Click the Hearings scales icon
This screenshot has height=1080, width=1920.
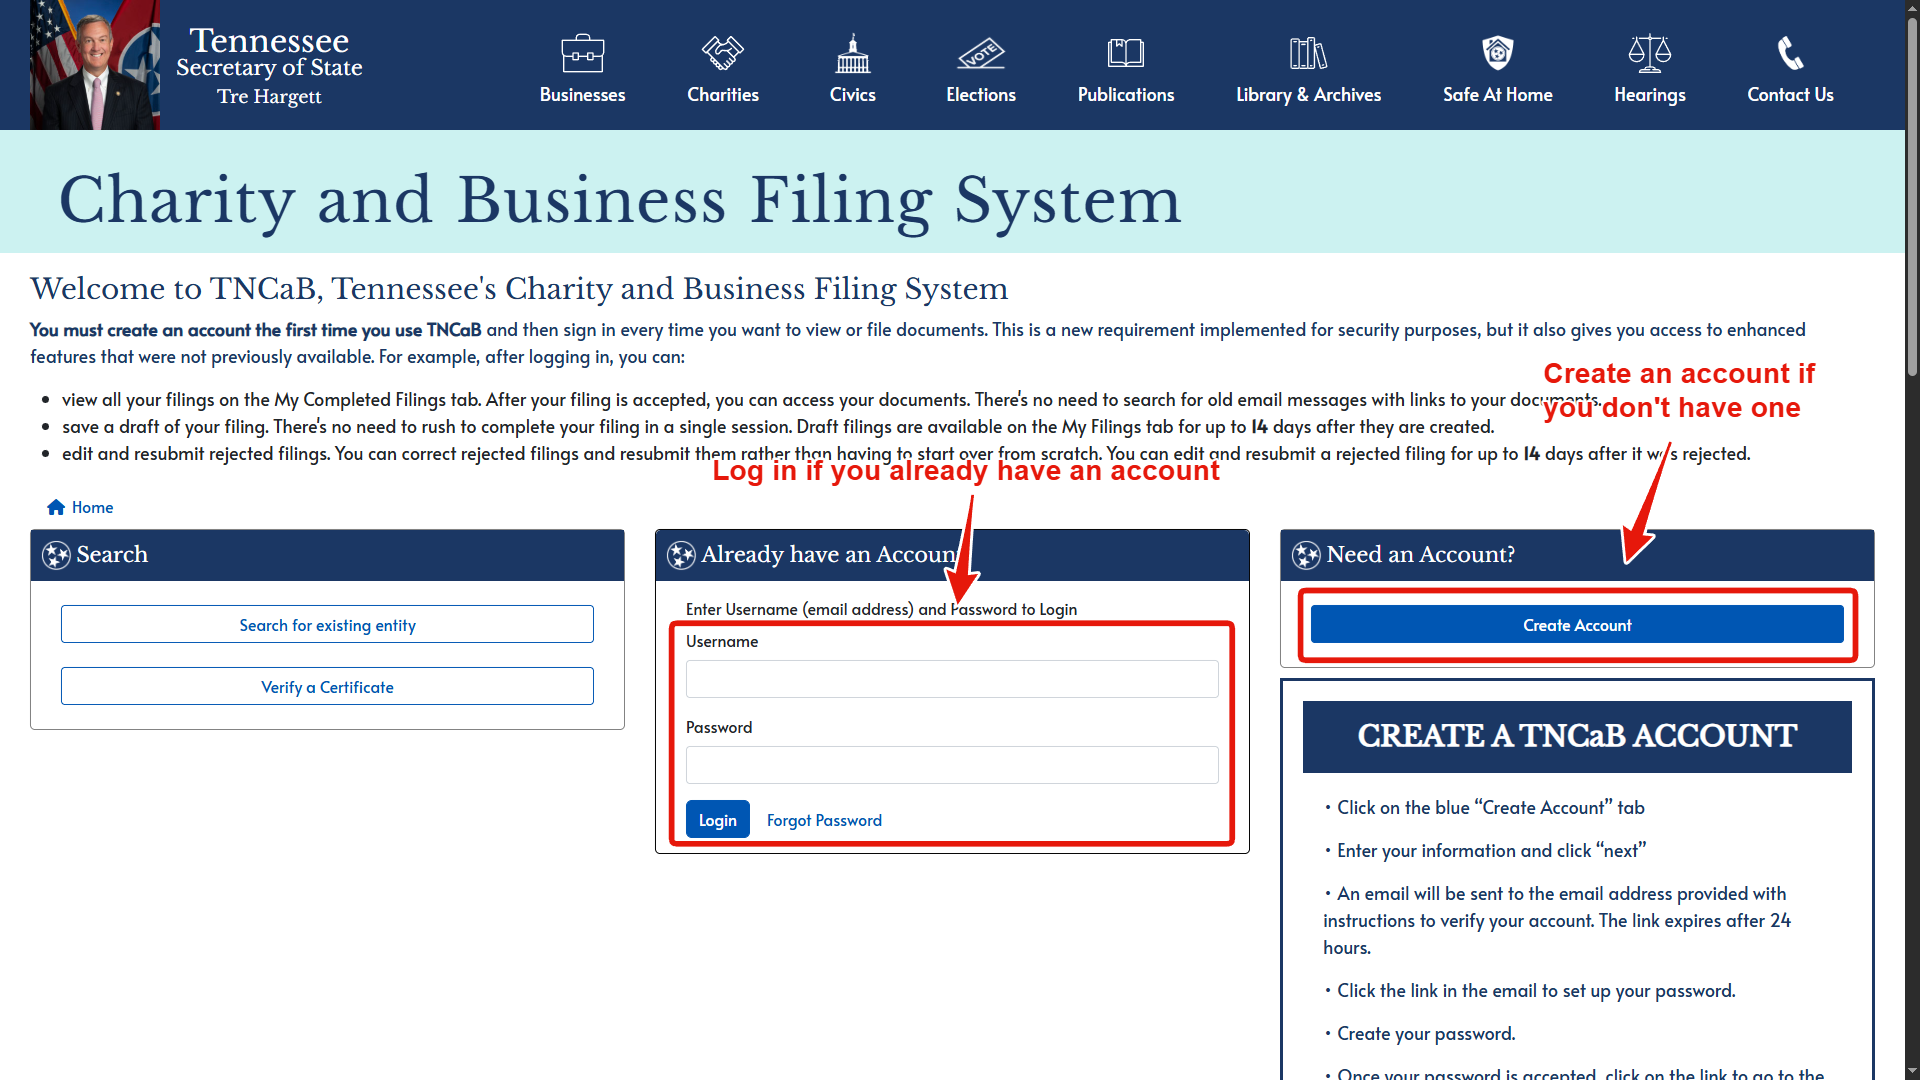point(1650,53)
